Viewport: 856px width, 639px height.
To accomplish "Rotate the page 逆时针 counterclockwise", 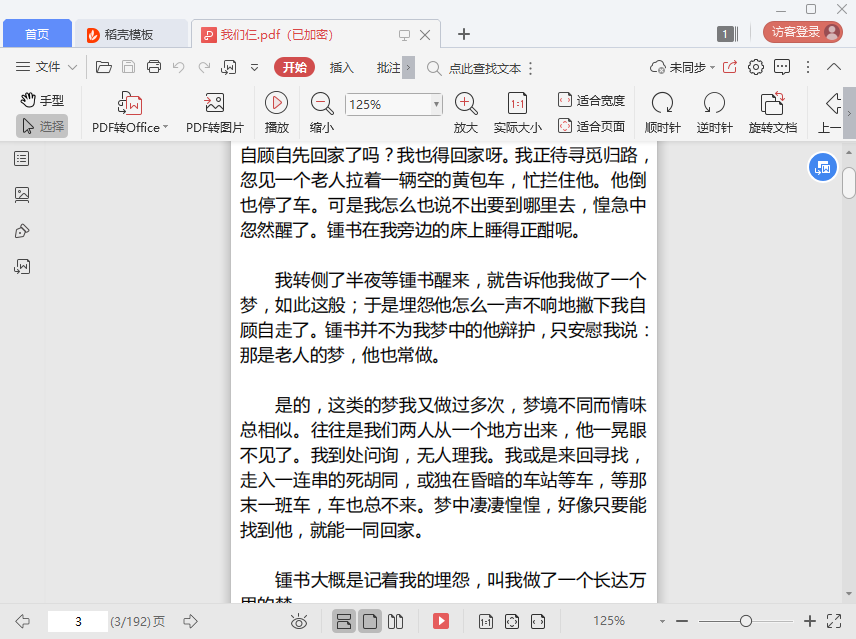I will point(714,113).
